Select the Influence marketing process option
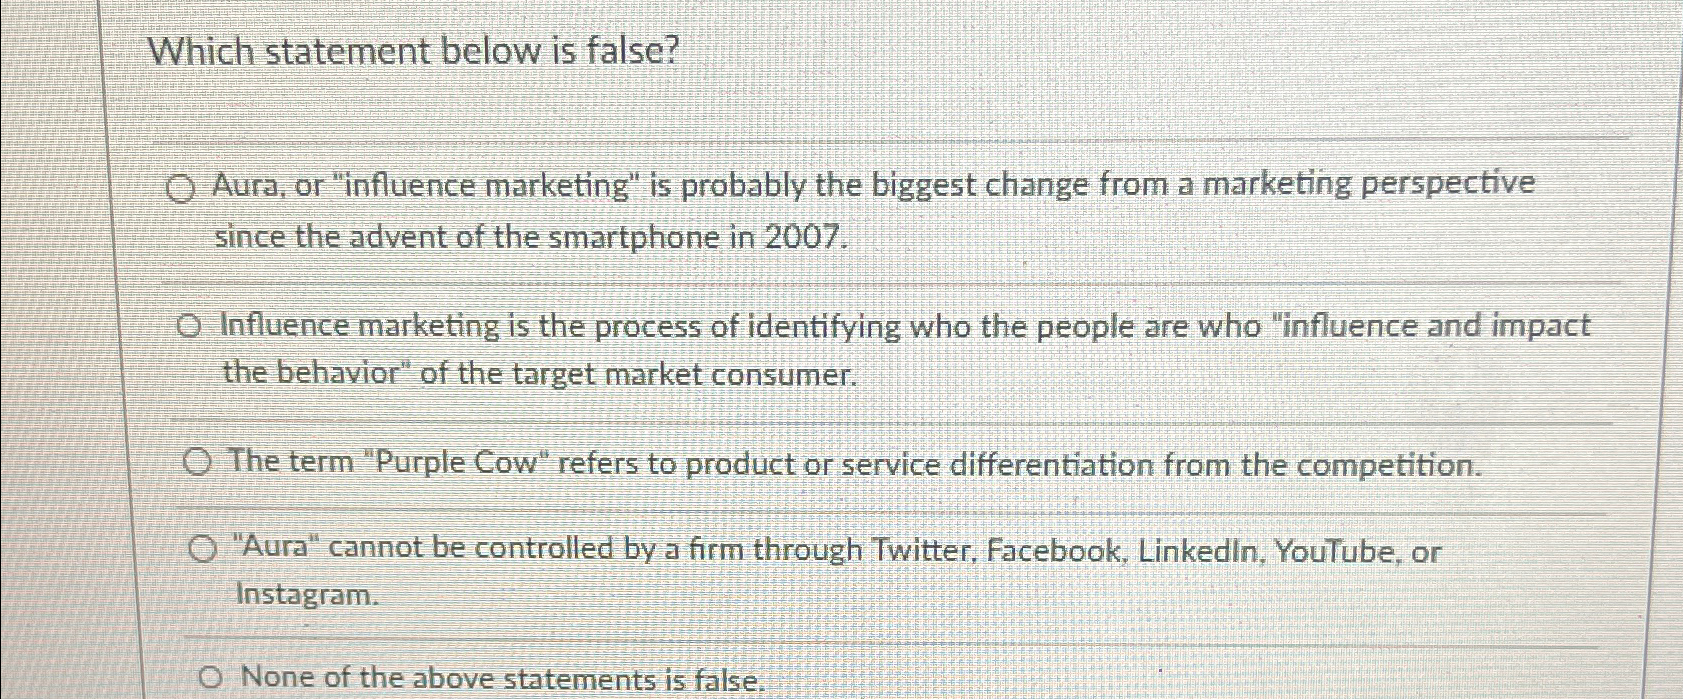Viewport: 1683px width, 699px height. pos(190,325)
